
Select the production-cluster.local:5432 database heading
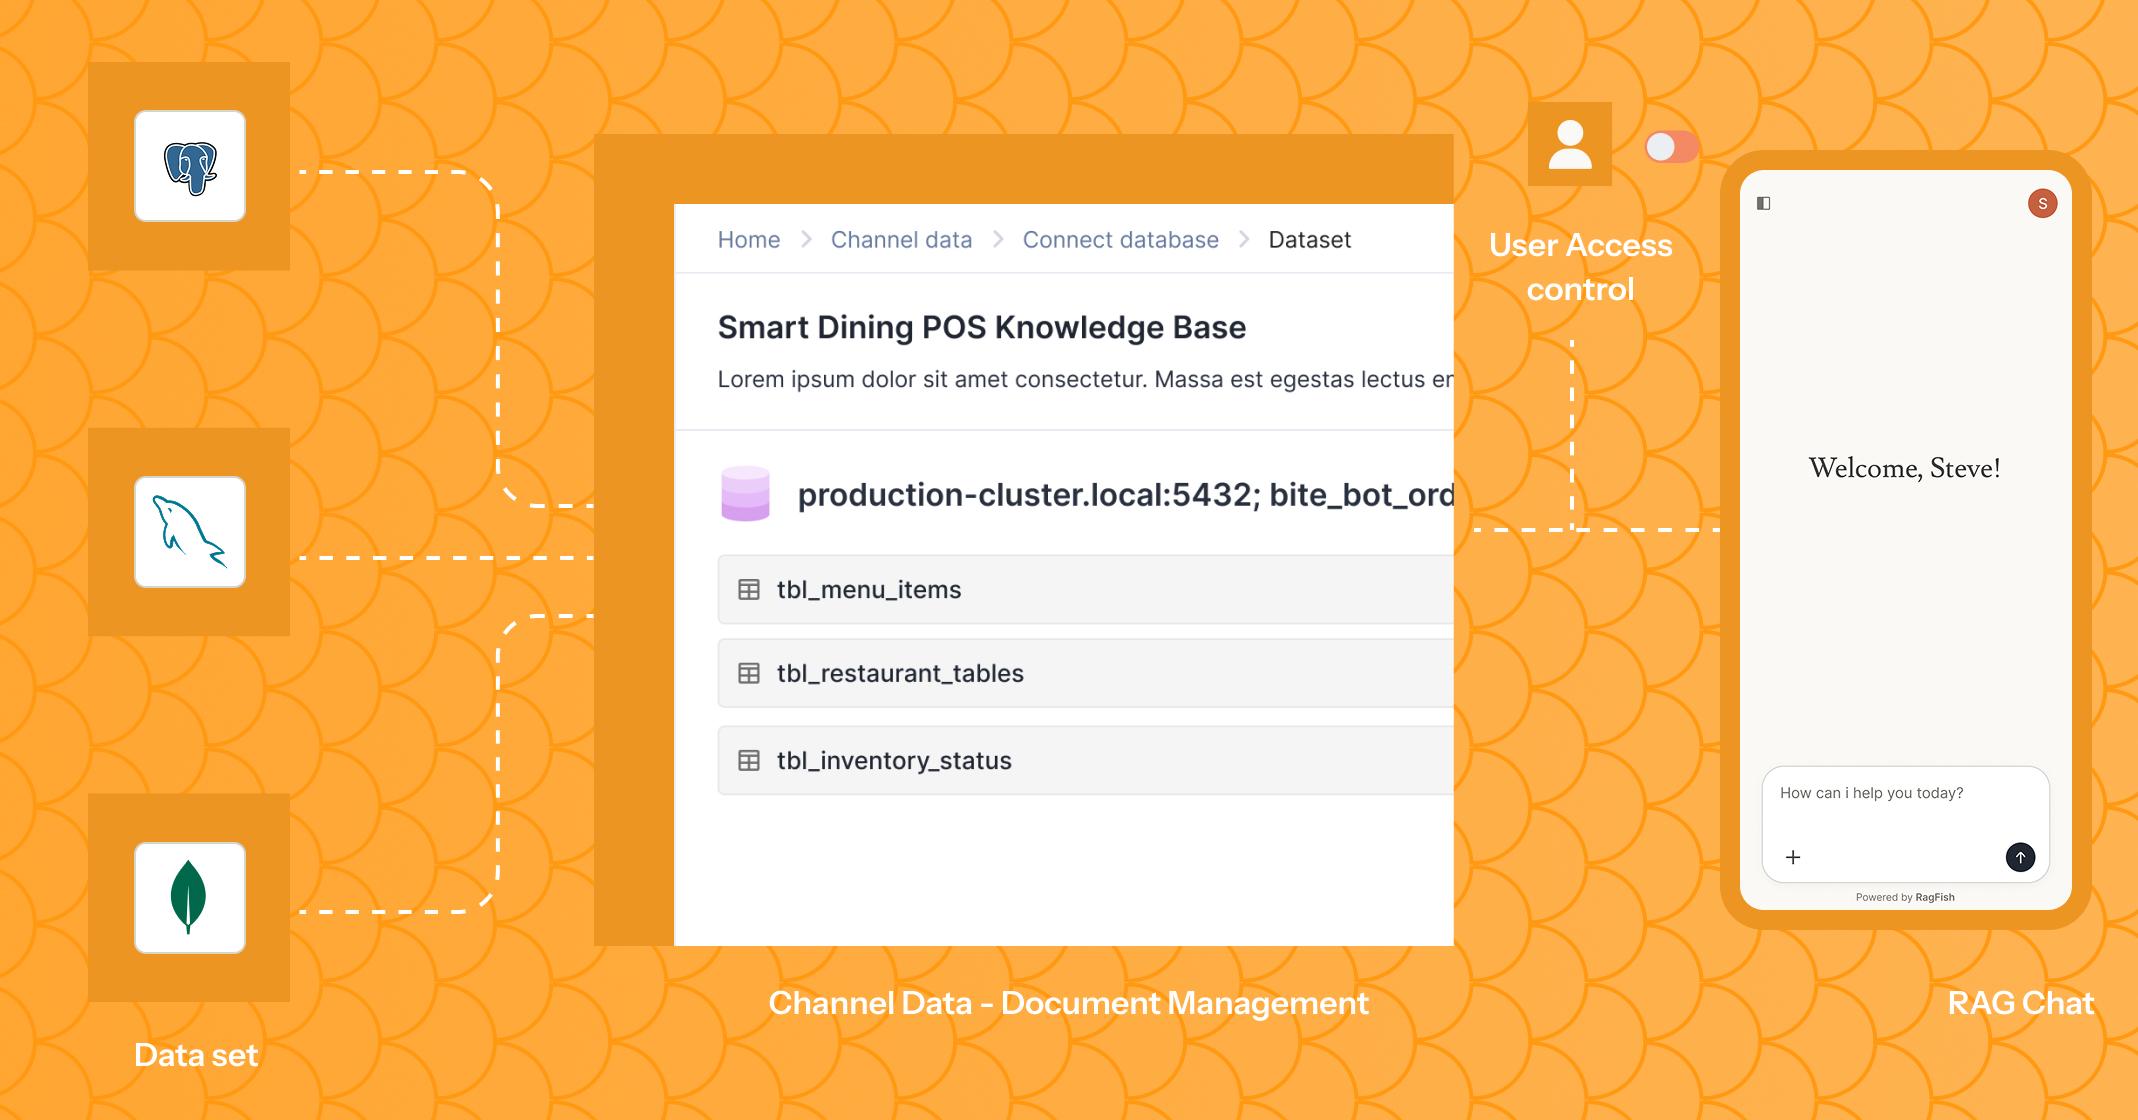pyautogui.click(x=1125, y=494)
